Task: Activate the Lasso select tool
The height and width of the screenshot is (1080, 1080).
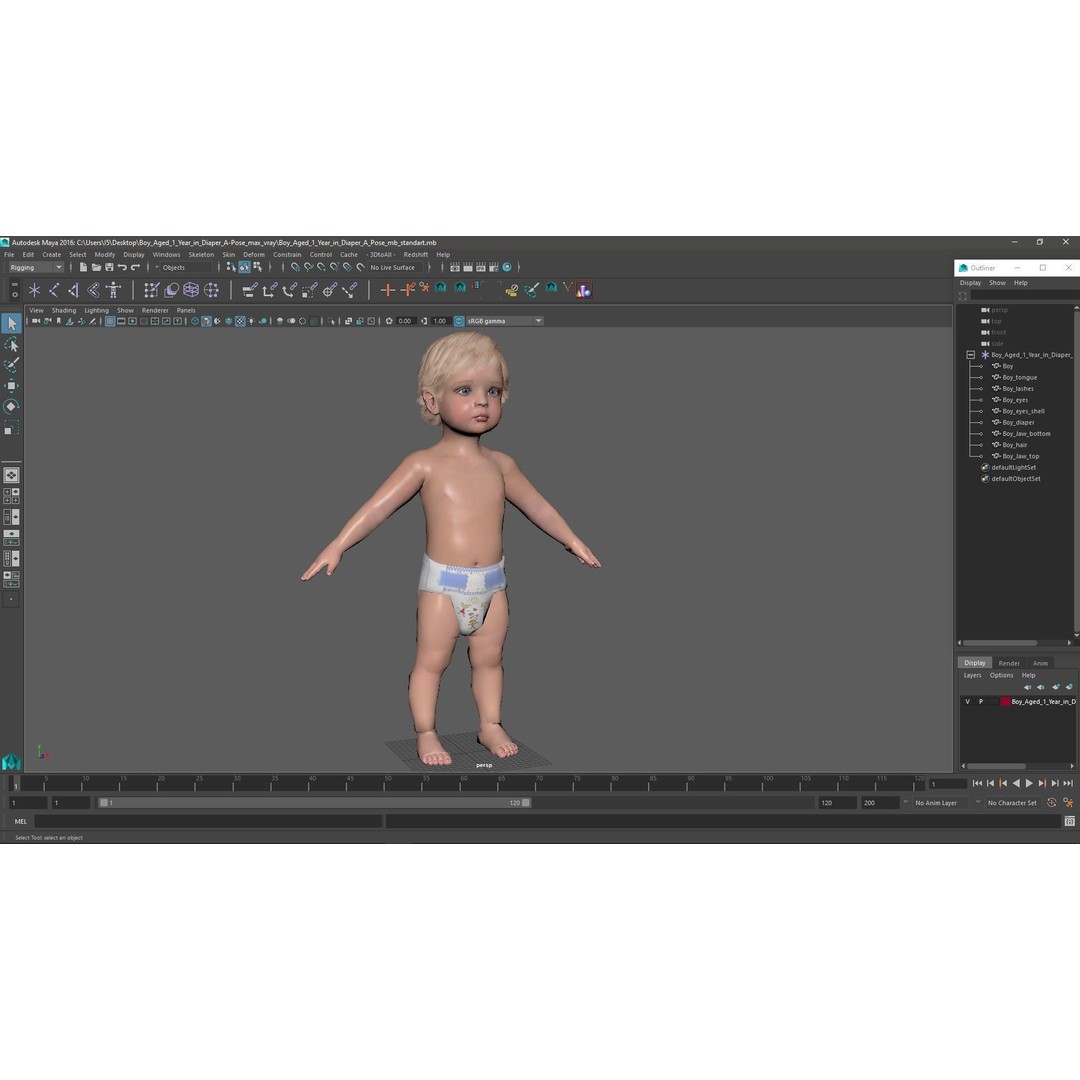Action: [12, 344]
